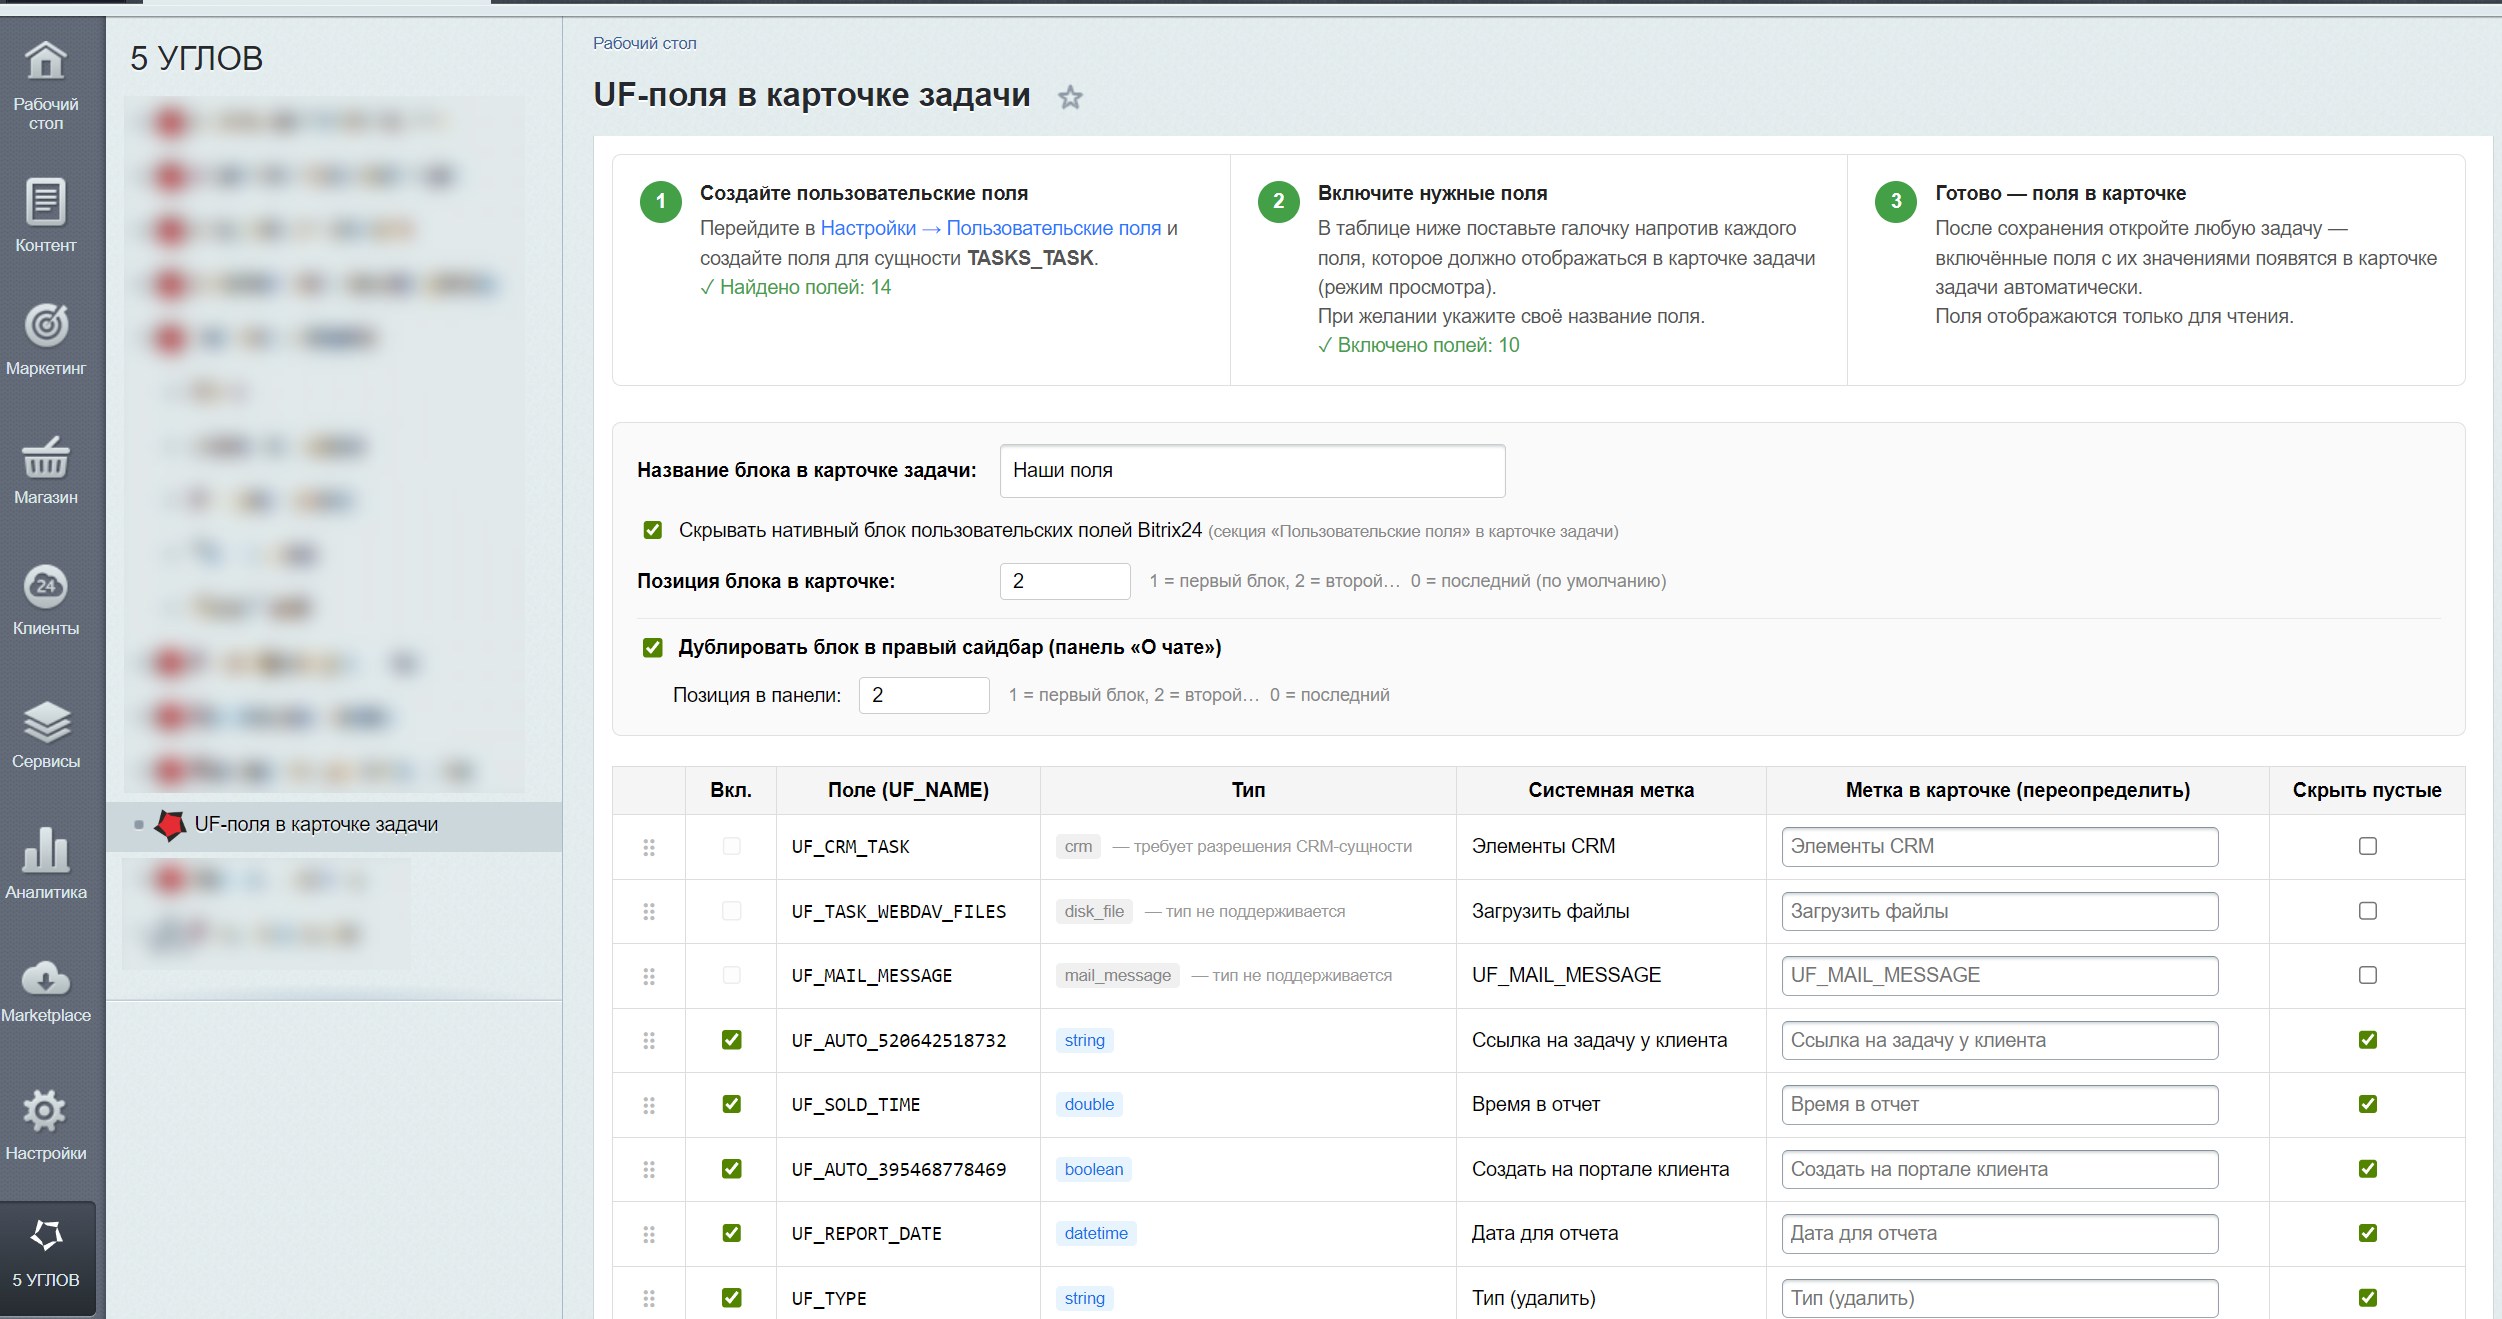The image size is (2502, 1319).
Task: Disable the UF_REPORT_DATE field checkbox
Action: coord(732,1233)
